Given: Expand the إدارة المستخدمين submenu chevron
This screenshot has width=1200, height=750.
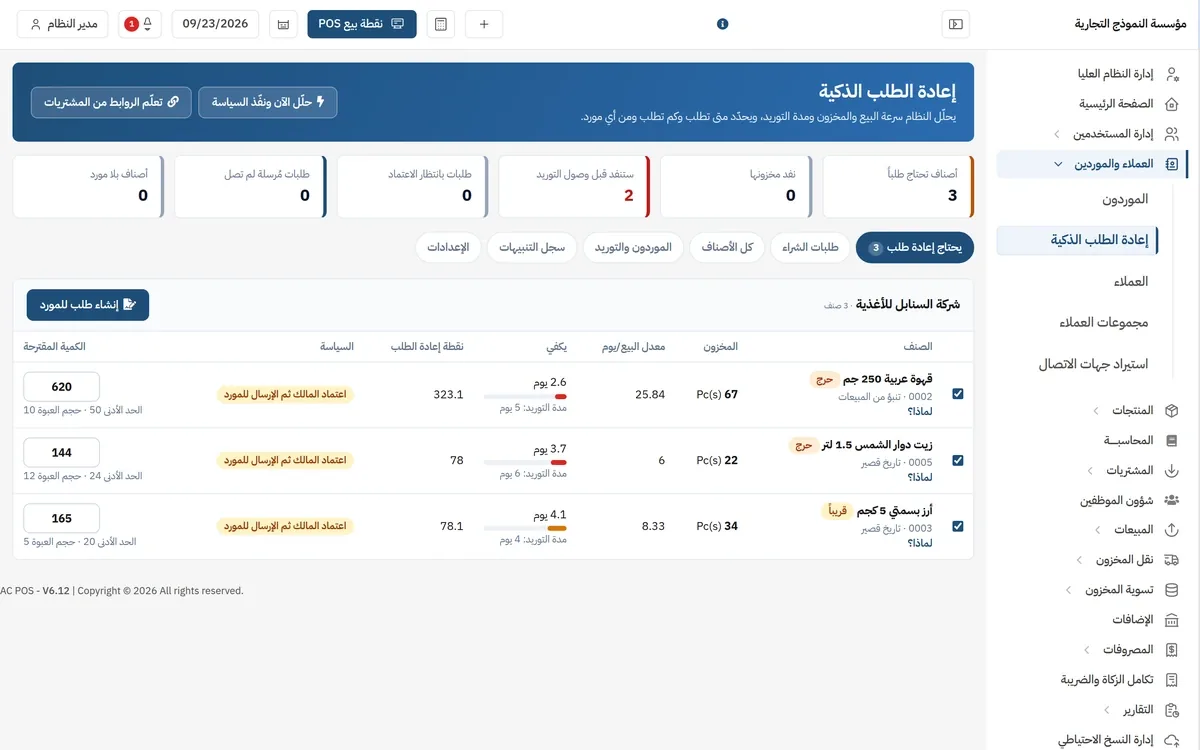Looking at the screenshot, I should 1057,134.
